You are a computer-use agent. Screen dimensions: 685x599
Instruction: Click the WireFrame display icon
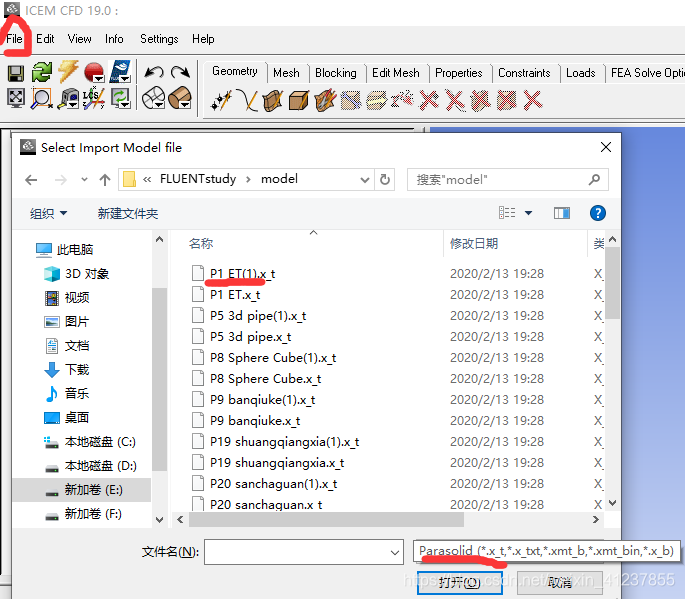[154, 97]
